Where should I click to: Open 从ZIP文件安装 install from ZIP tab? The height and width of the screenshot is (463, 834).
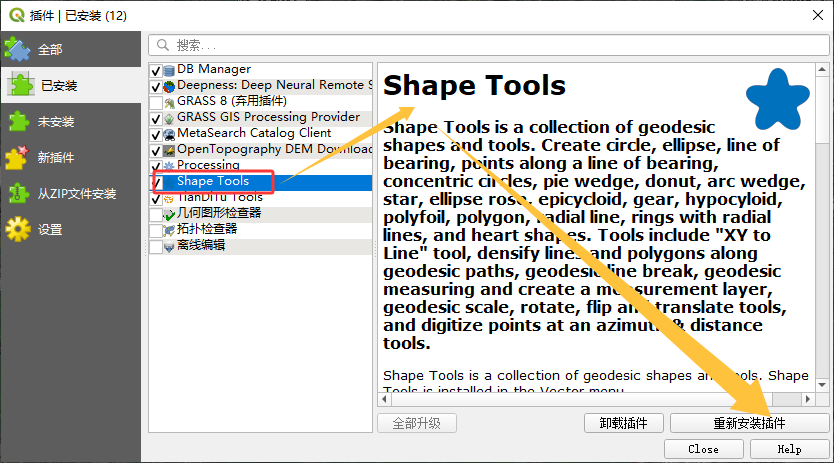pos(71,194)
